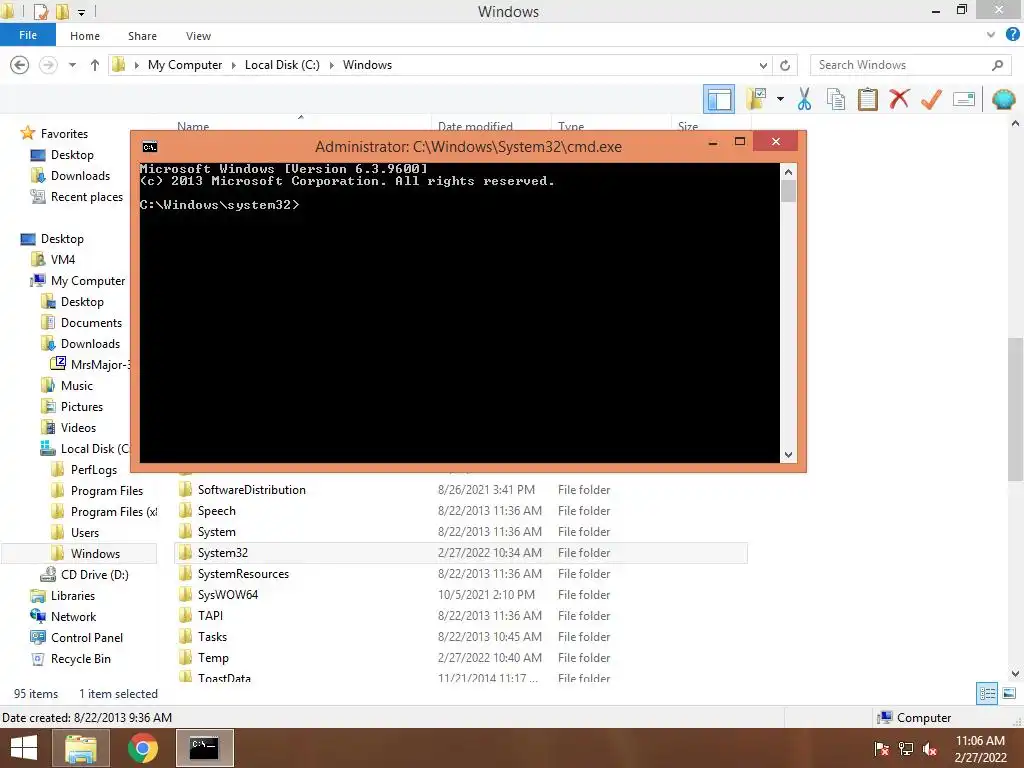Click the Copy documents icon
The width and height of the screenshot is (1024, 768).
click(836, 99)
